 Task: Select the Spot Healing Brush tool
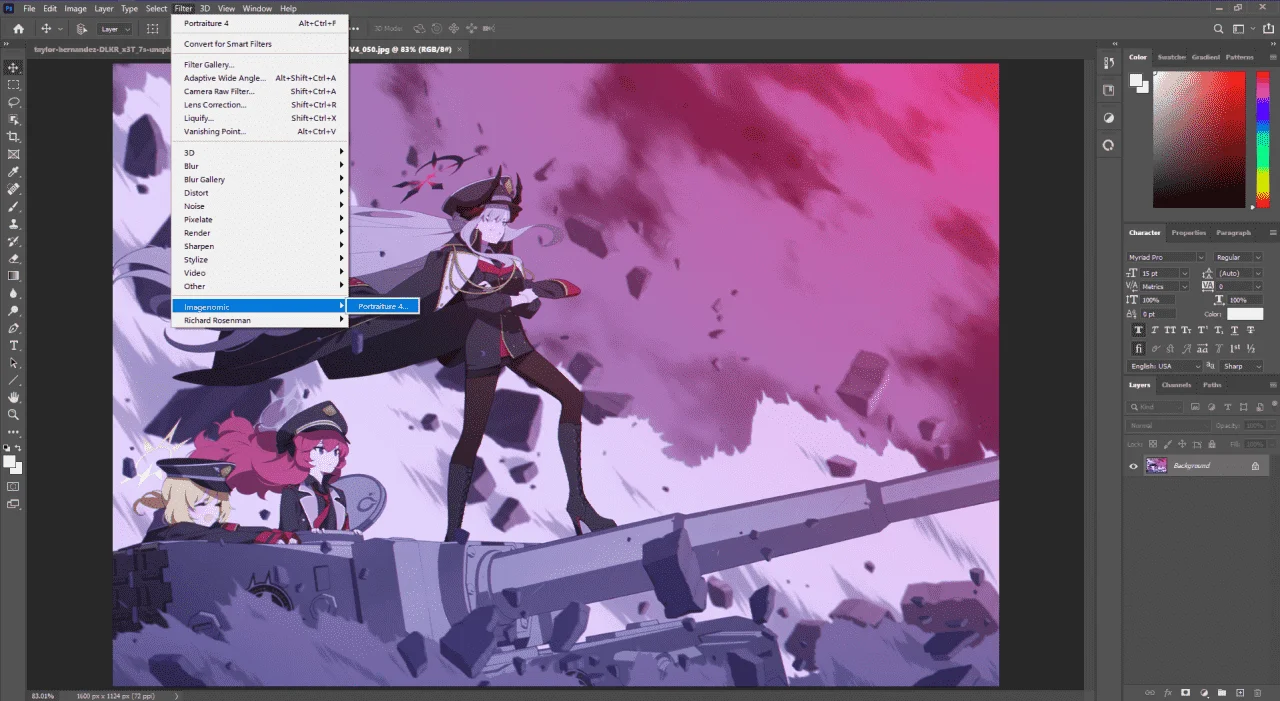pyautogui.click(x=14, y=189)
